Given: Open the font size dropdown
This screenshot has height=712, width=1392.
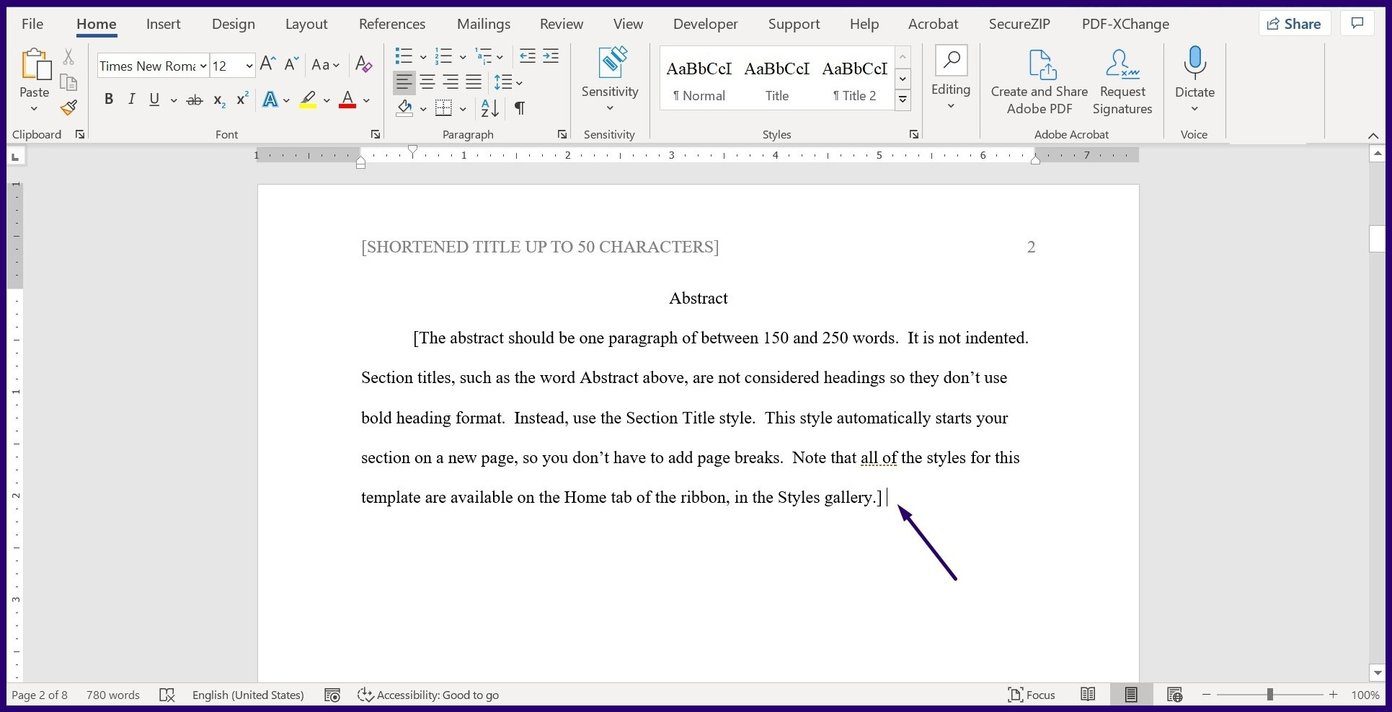Looking at the screenshot, I should click(x=249, y=66).
